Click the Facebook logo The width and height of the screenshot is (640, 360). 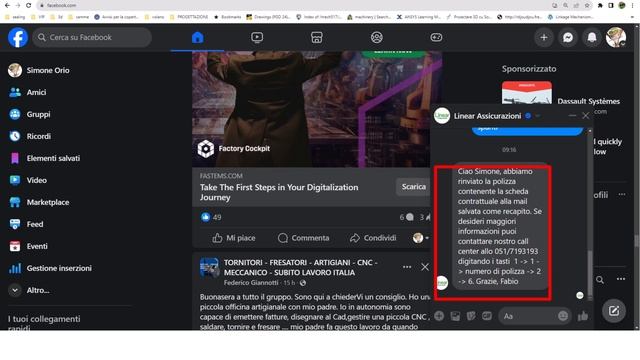(x=18, y=37)
